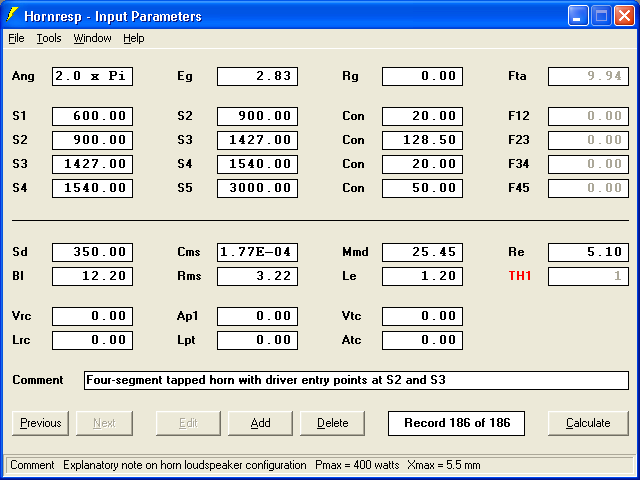Click the Sd label

(x=20, y=252)
